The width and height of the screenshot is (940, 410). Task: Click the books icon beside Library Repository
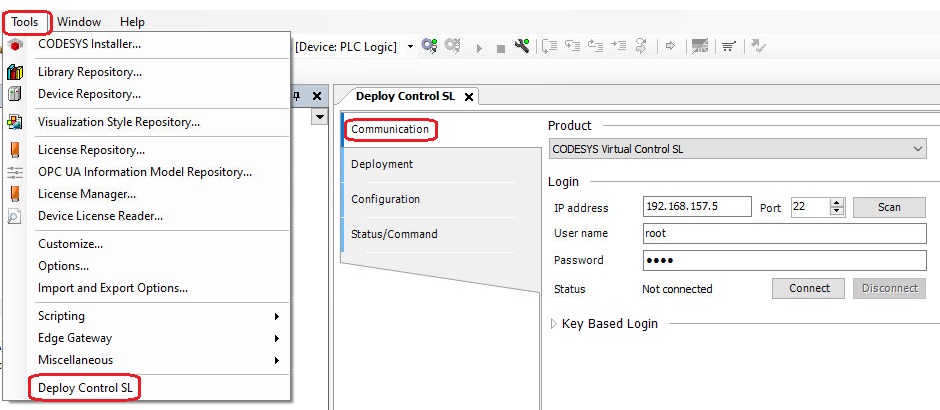tap(15, 72)
